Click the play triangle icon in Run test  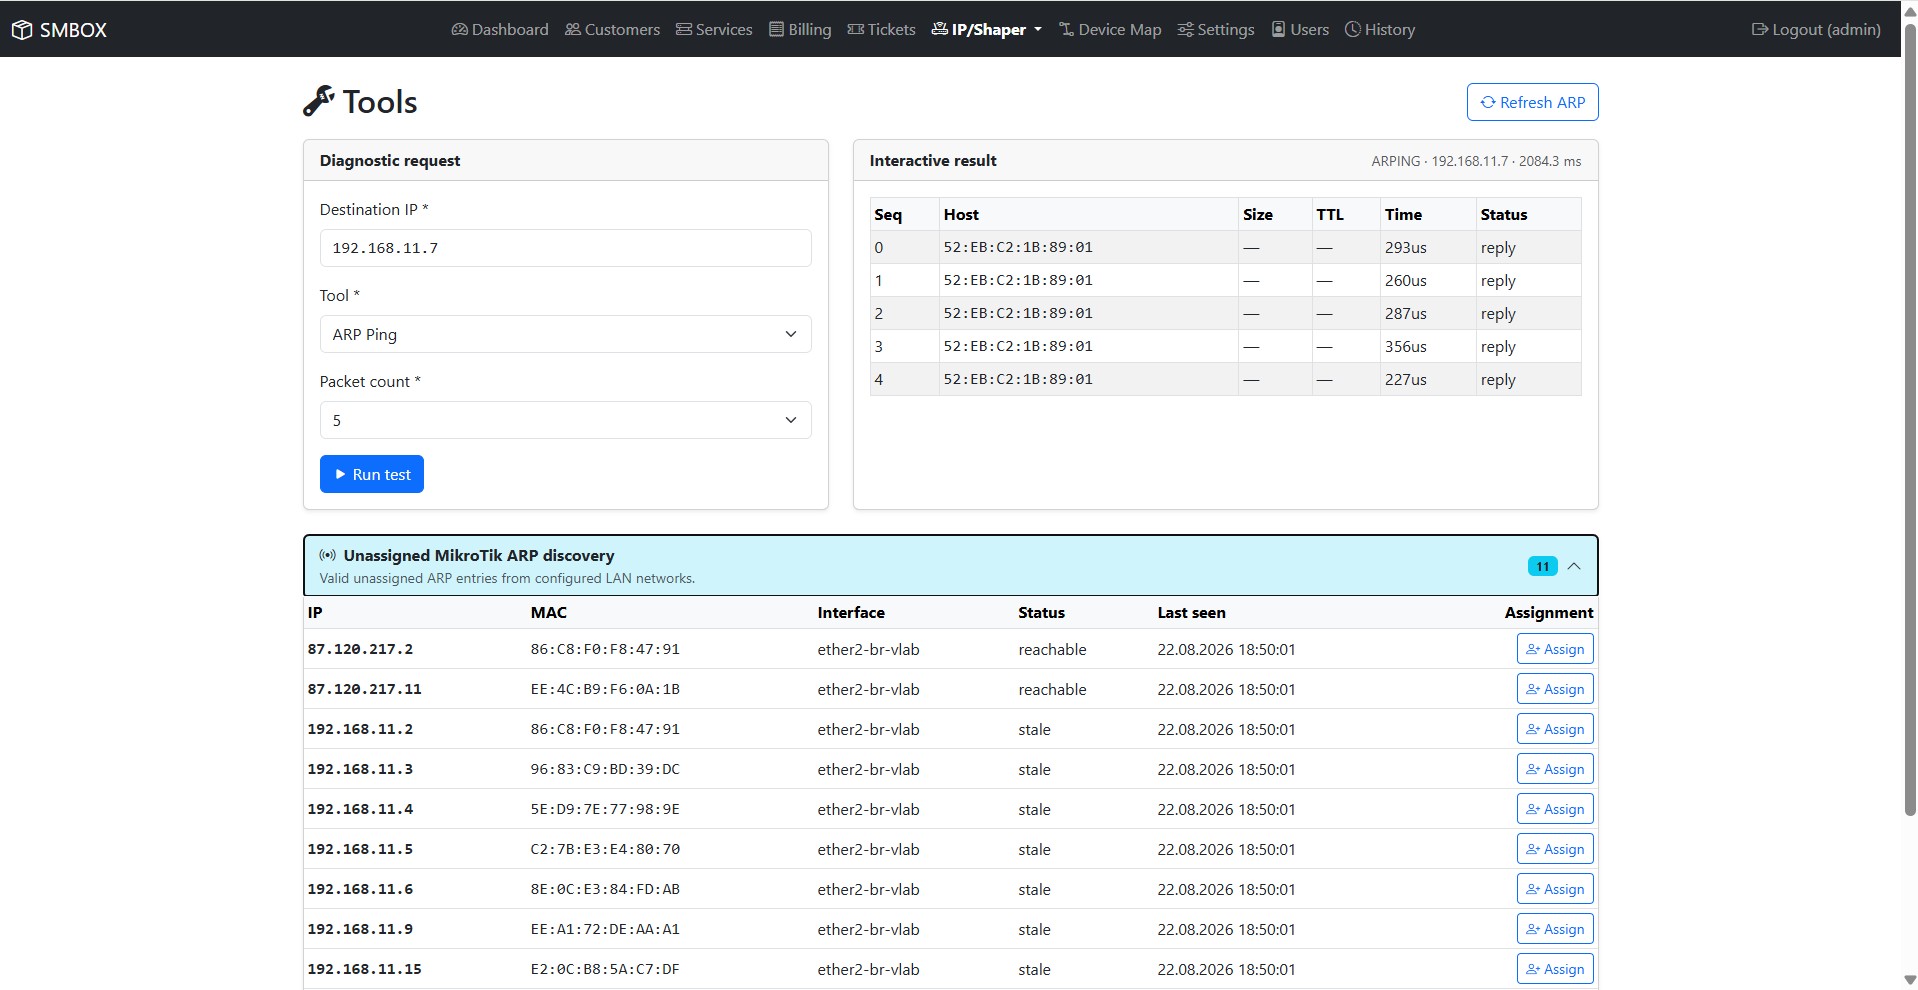[341, 475]
